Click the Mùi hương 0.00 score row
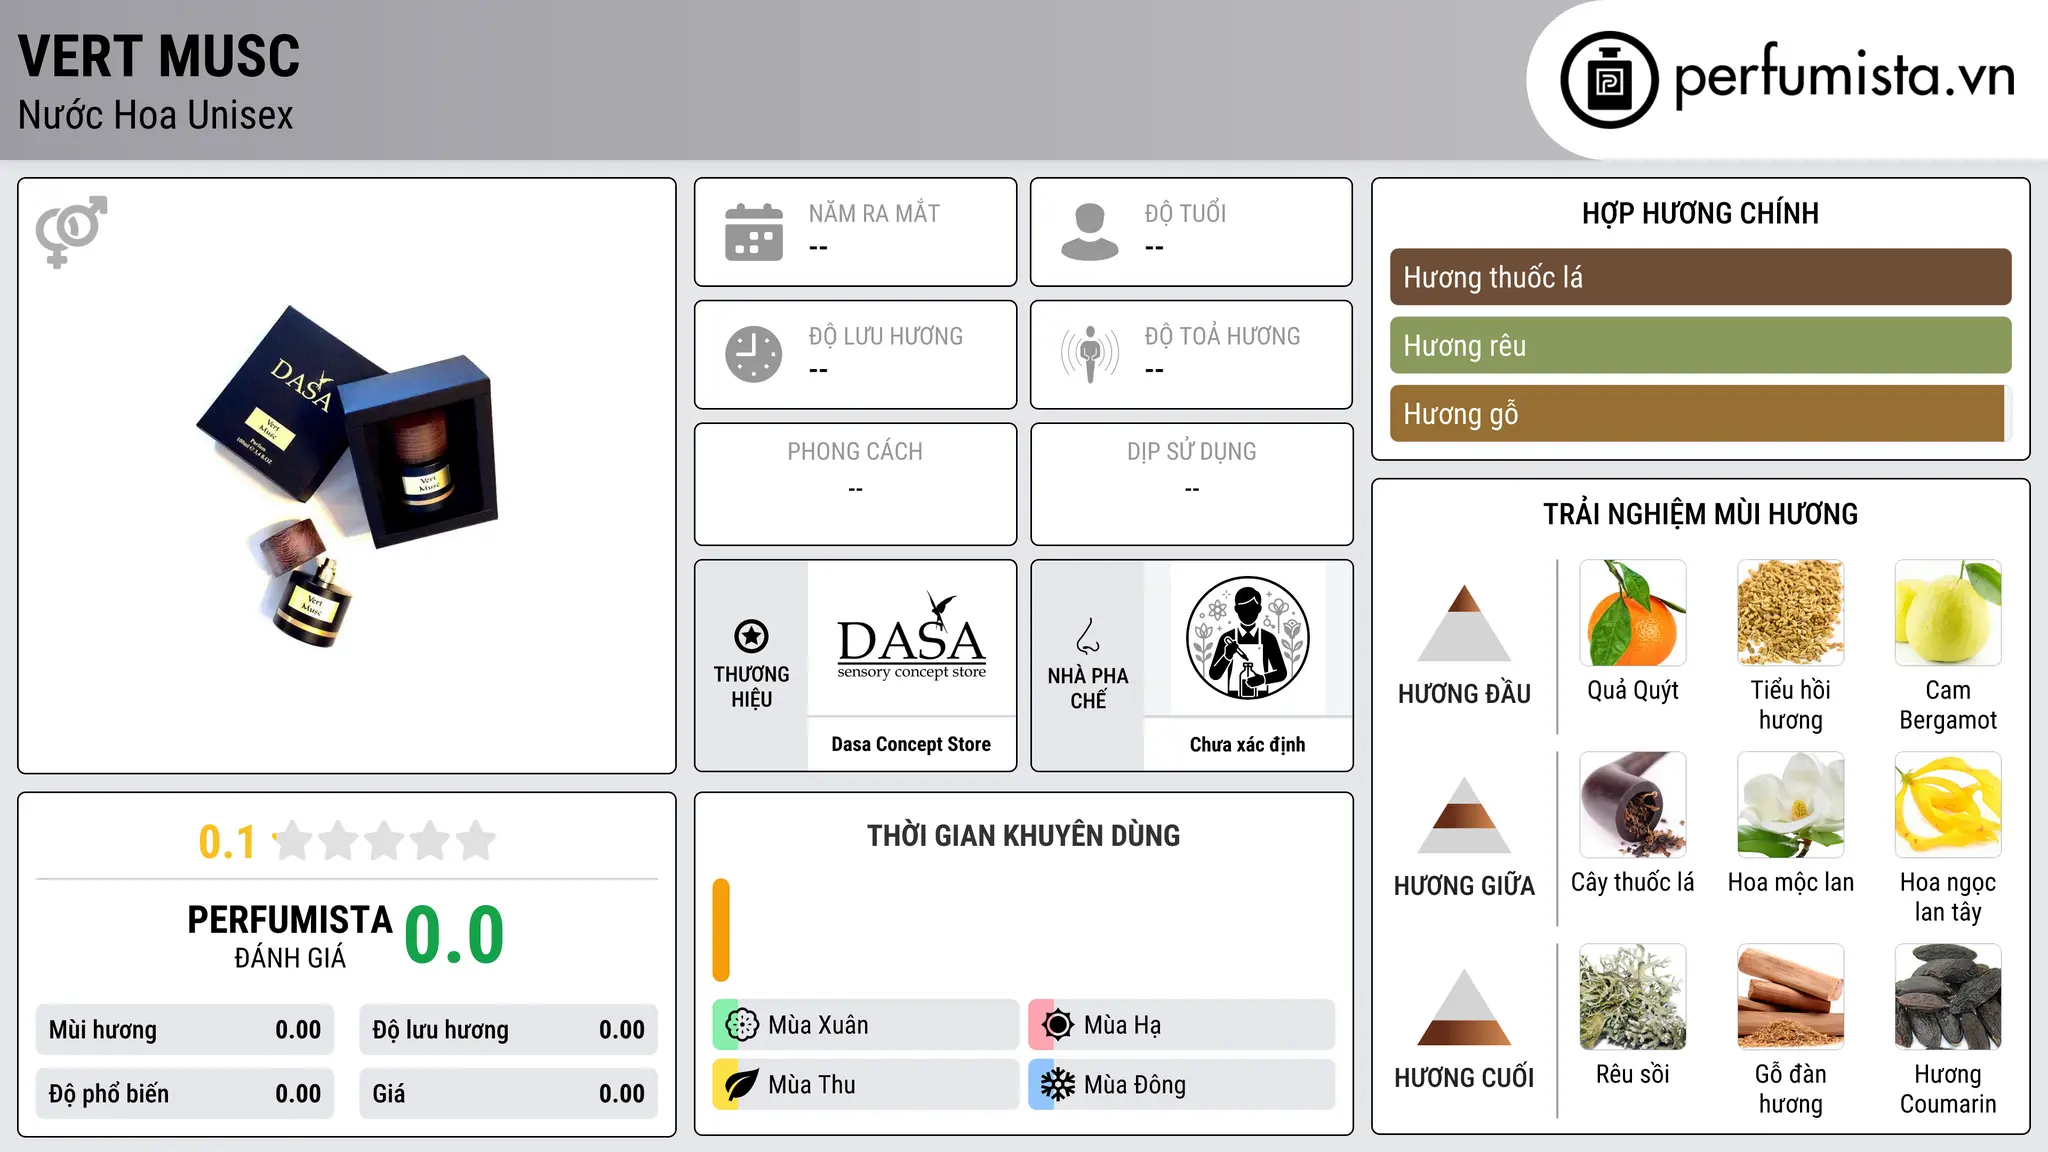 coord(185,1030)
